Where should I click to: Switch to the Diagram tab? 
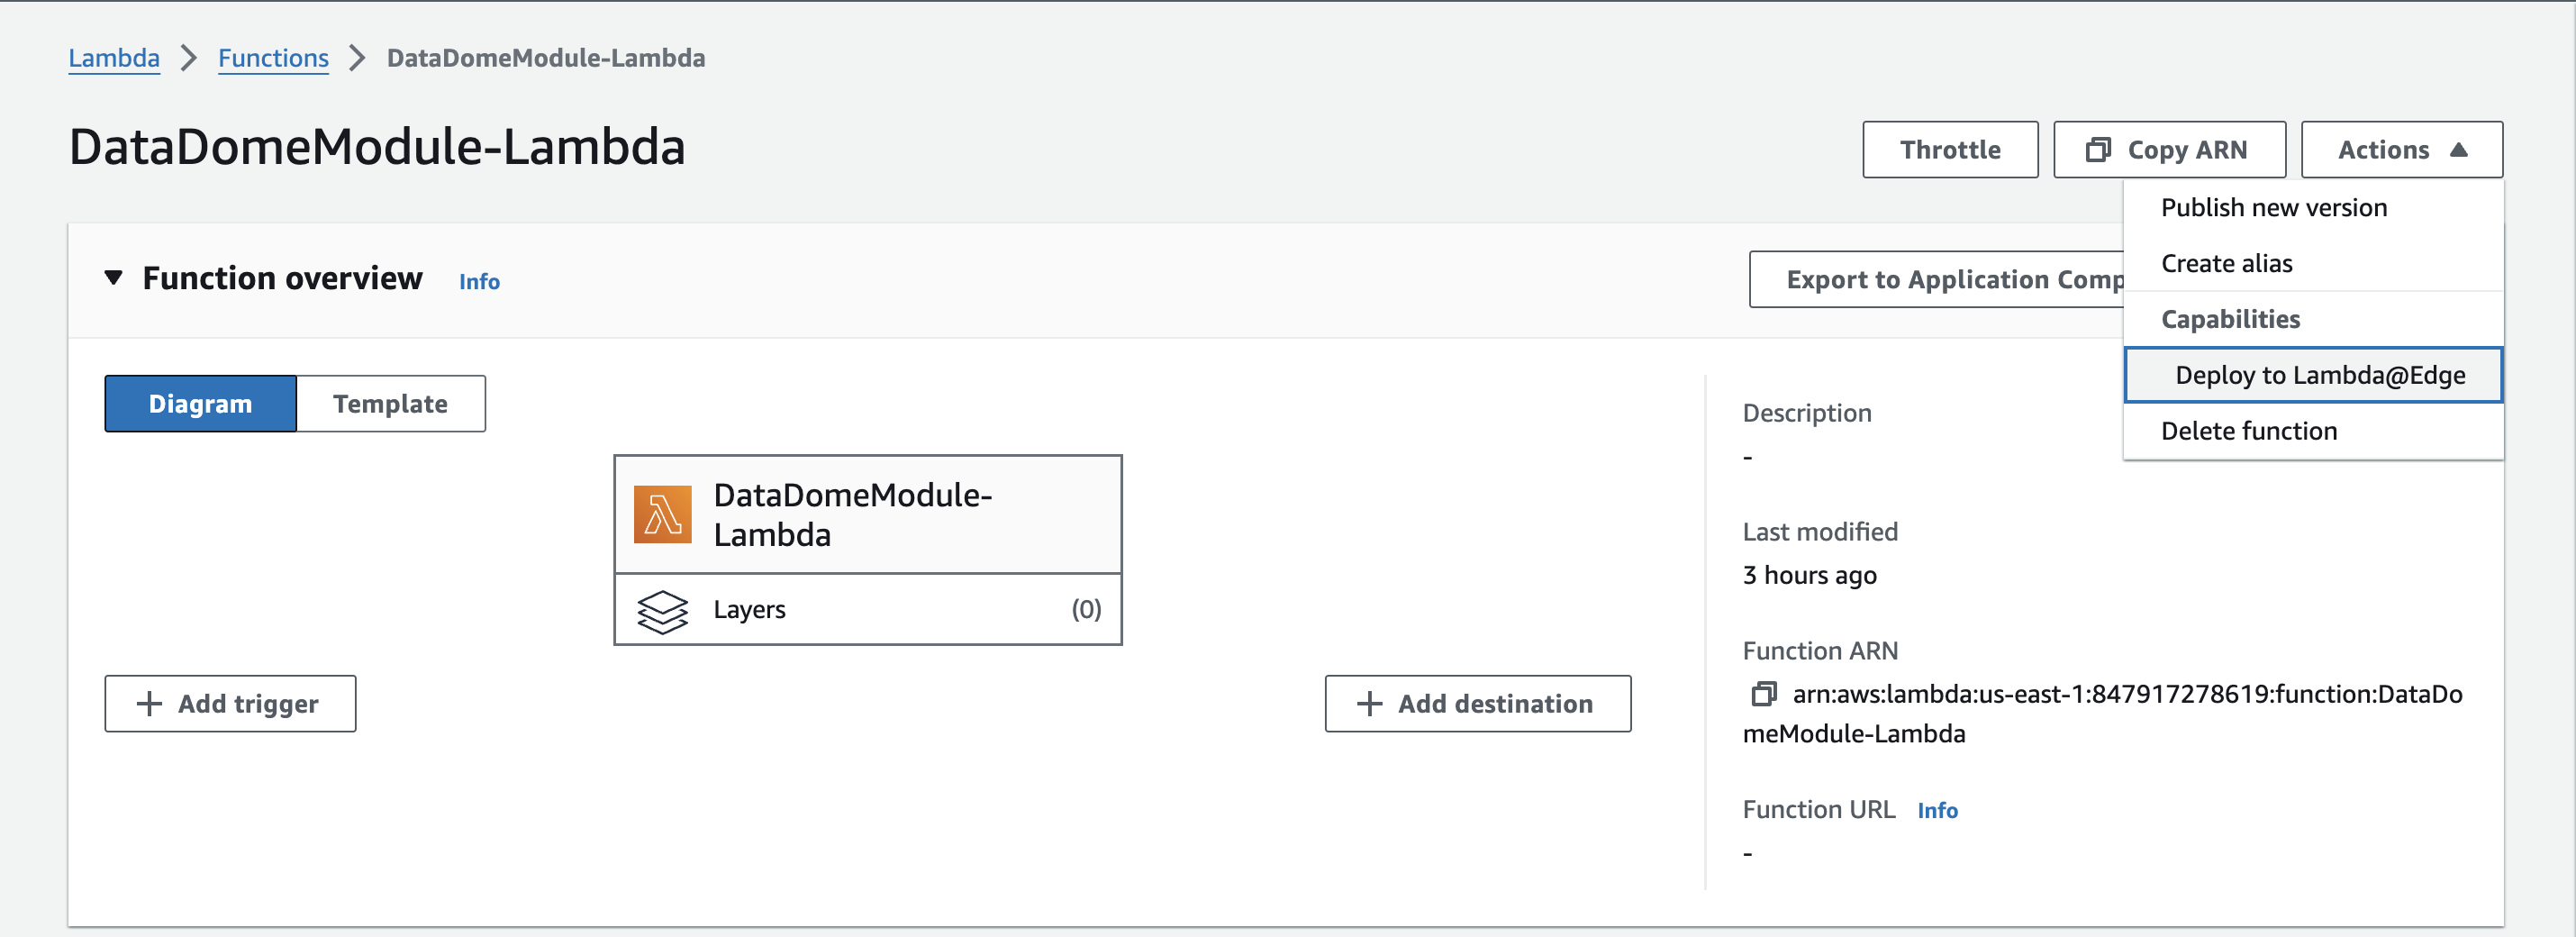[200, 404]
